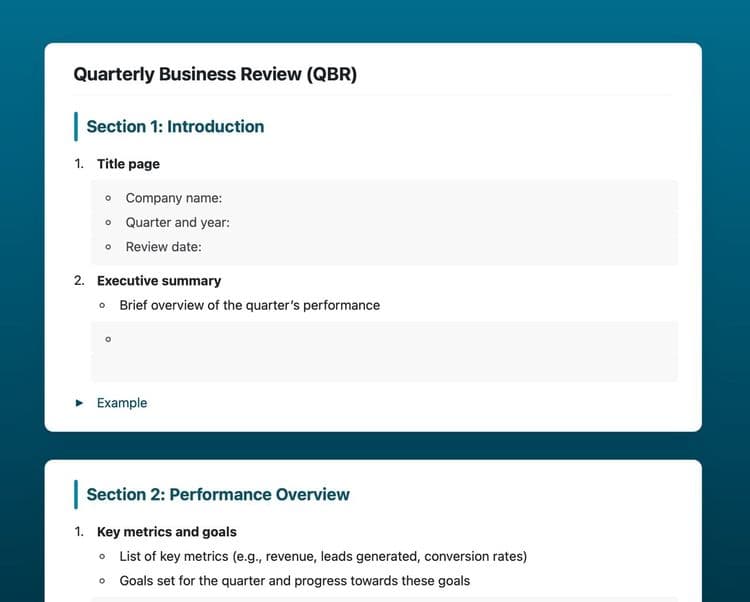Place cursor on Quarter and year: line
The height and width of the screenshot is (602, 750).
click(x=178, y=222)
